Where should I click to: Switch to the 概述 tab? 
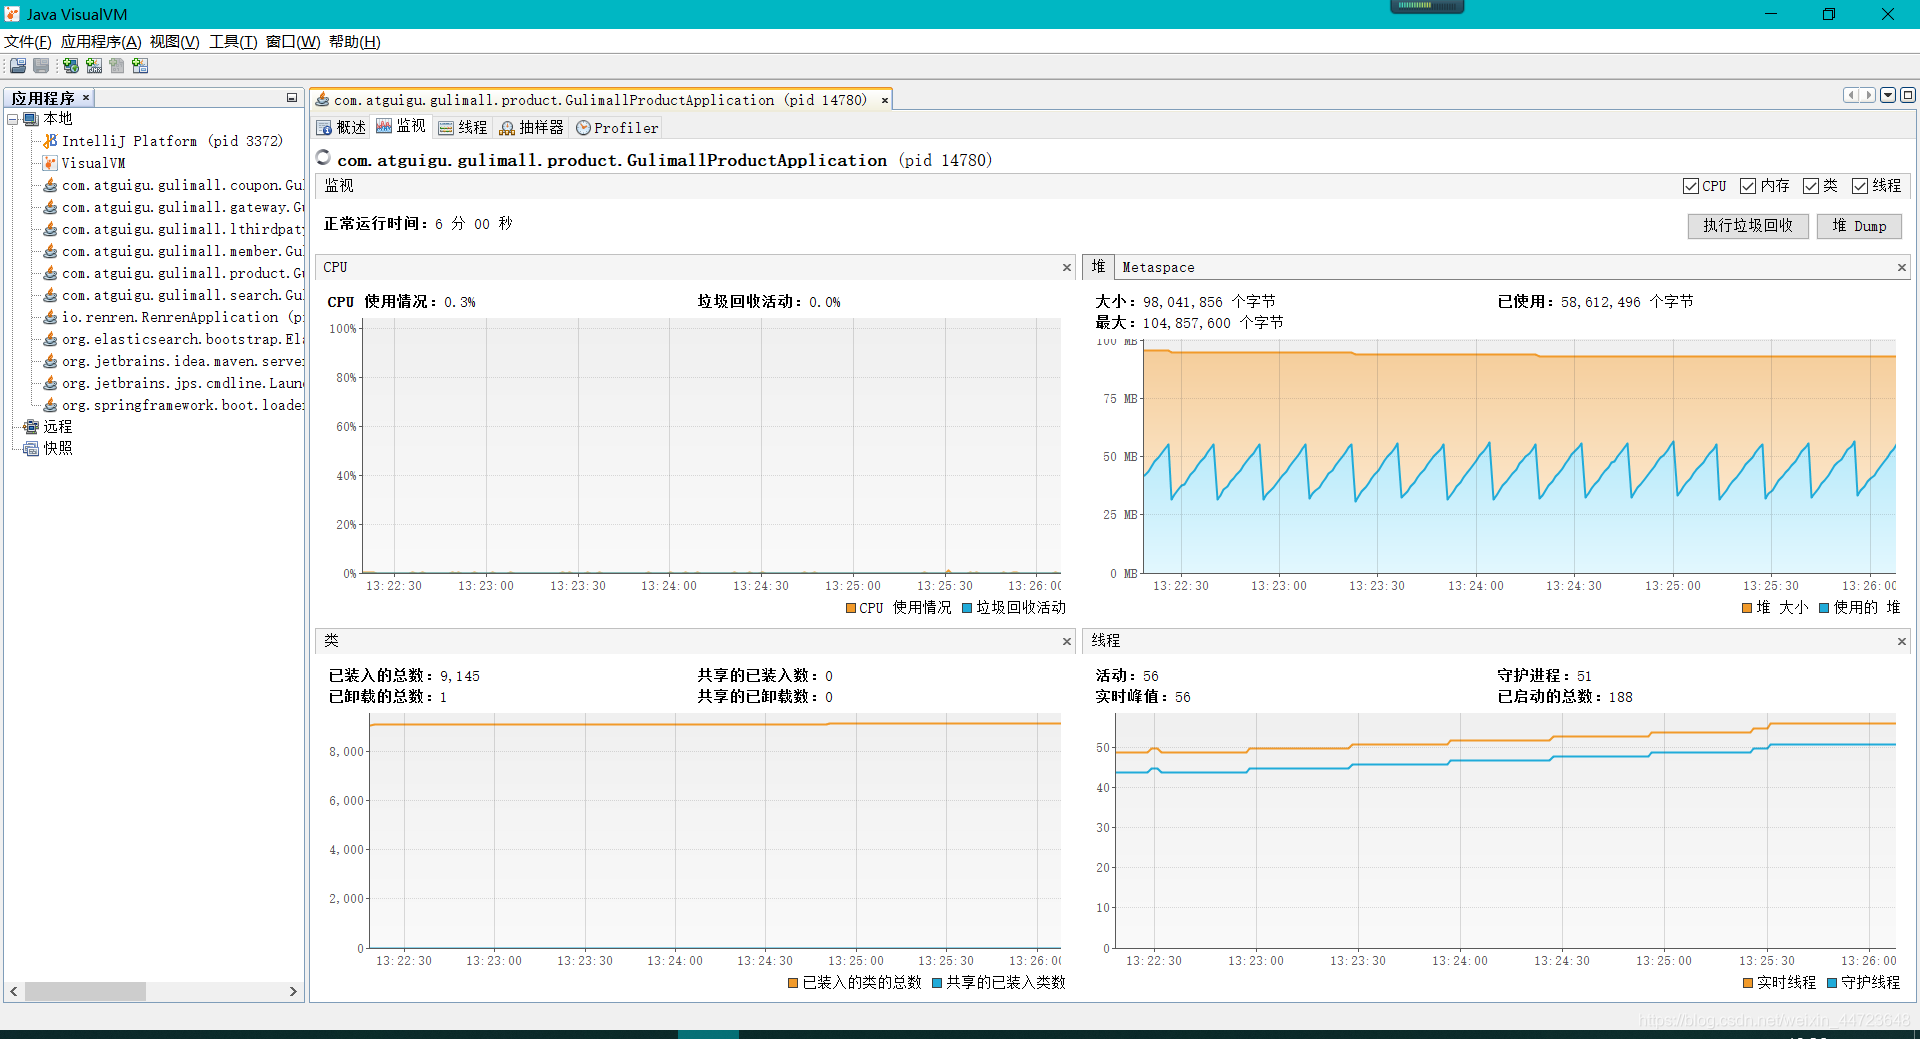[341, 128]
